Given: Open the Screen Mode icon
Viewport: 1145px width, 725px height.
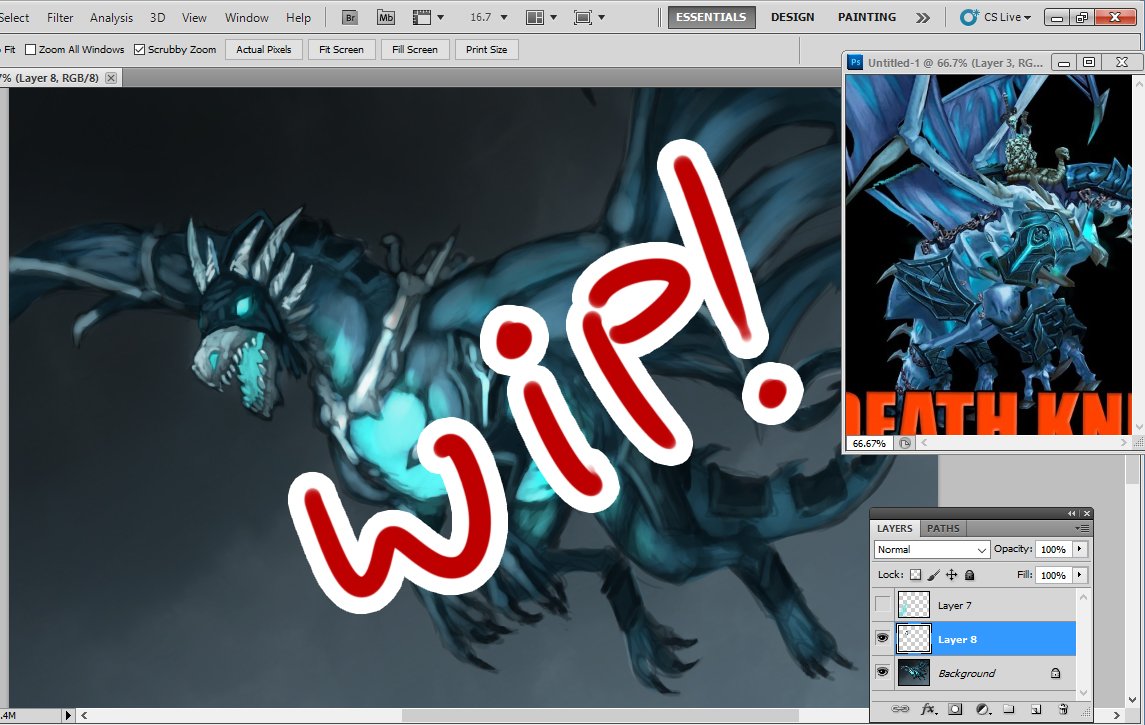Looking at the screenshot, I should click(582, 18).
